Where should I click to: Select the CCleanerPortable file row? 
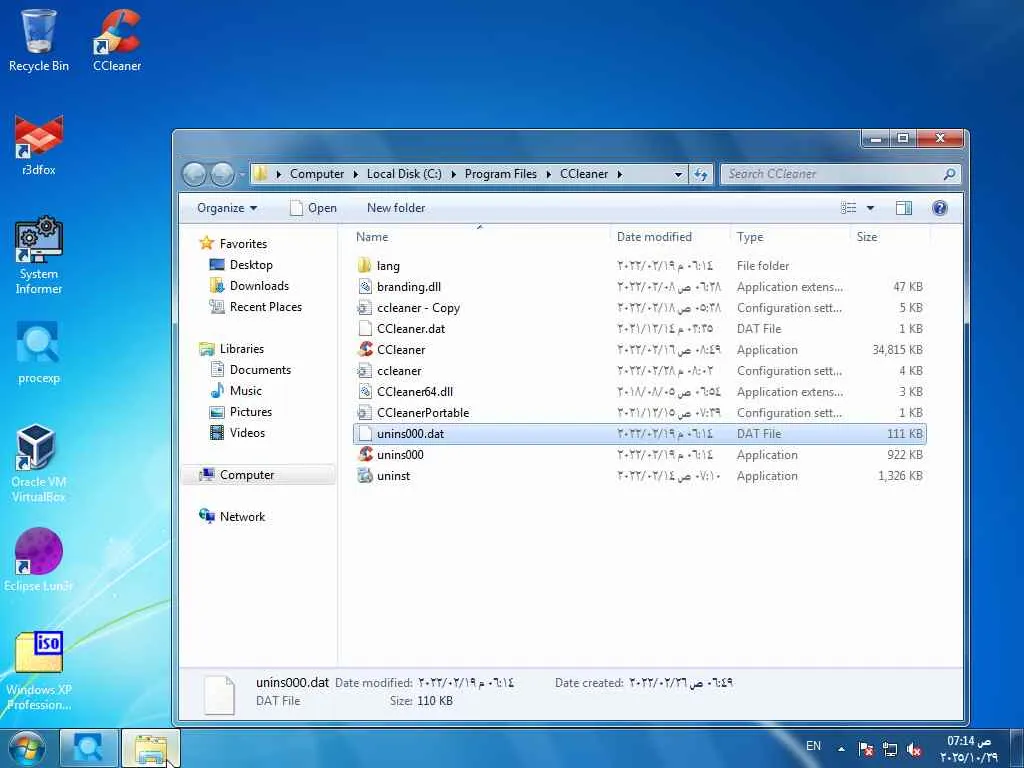click(639, 413)
